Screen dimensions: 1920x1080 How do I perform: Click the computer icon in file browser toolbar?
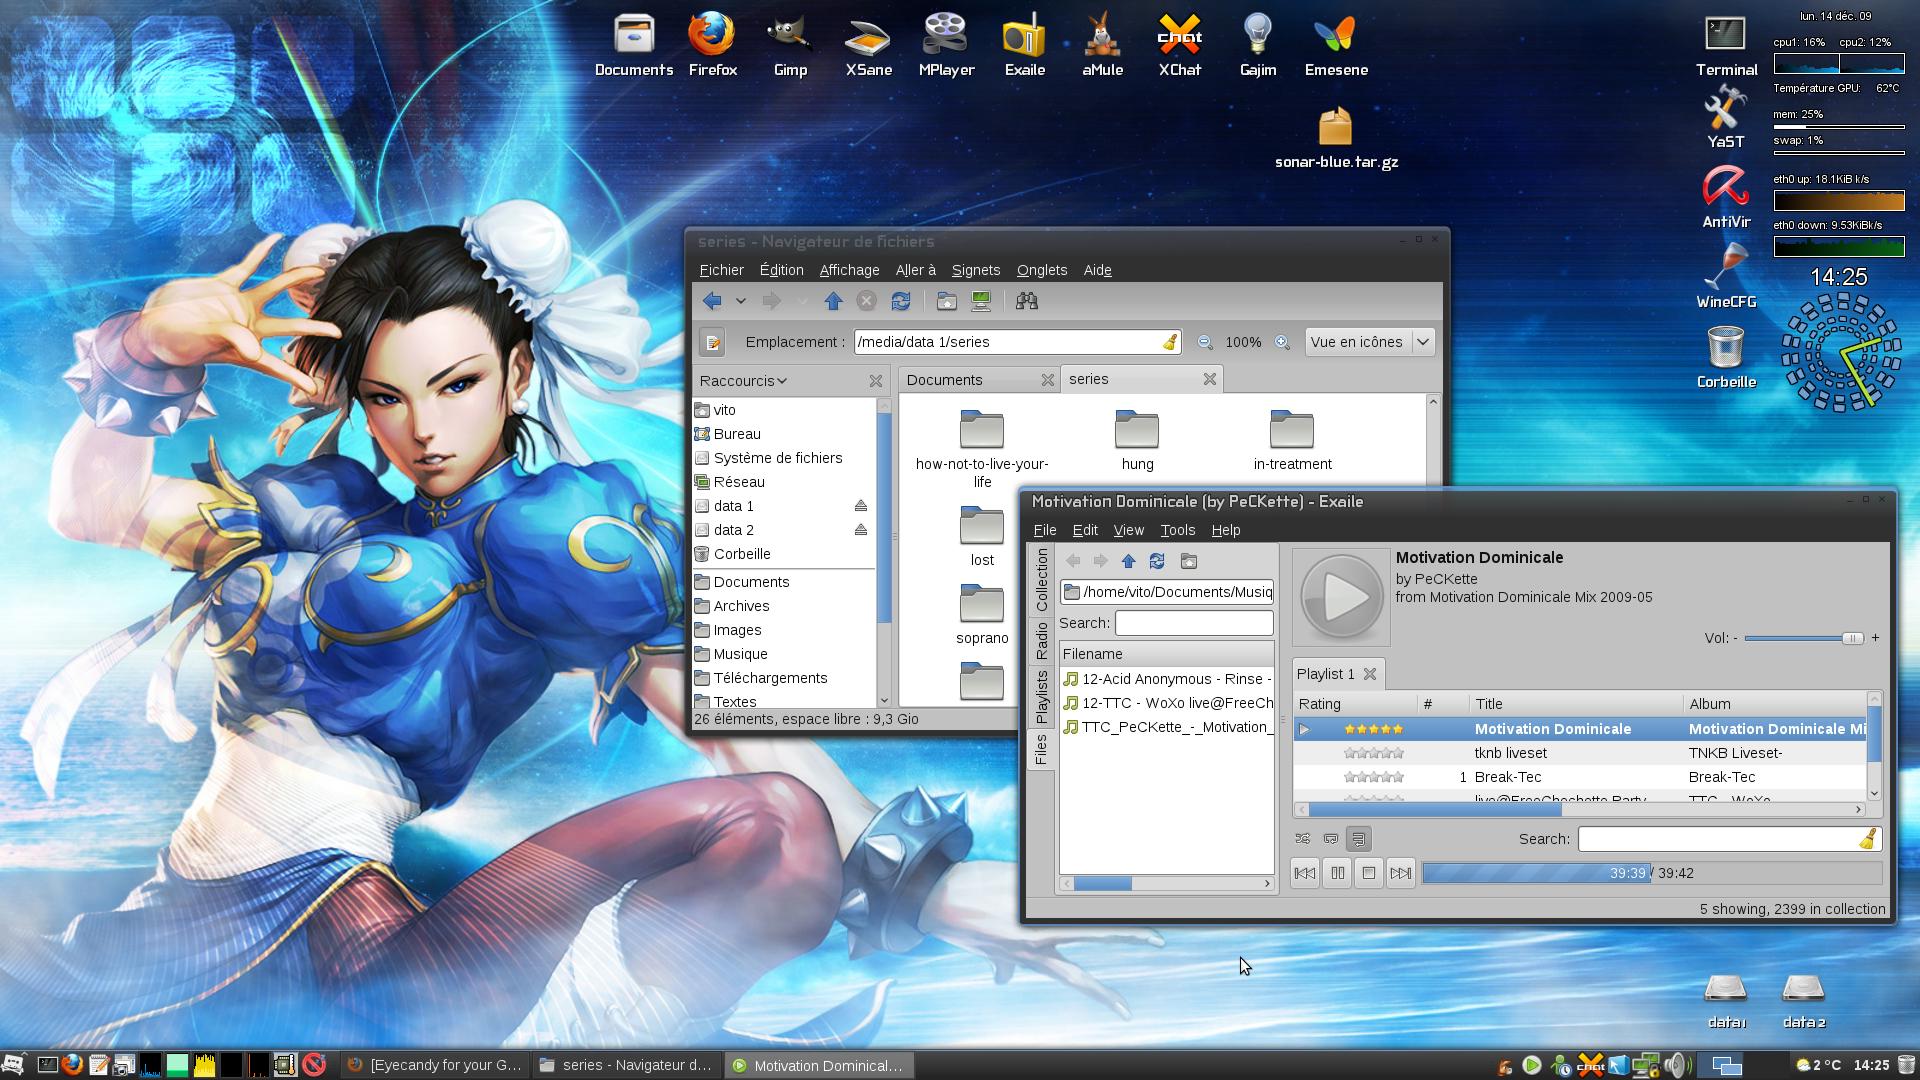click(981, 301)
